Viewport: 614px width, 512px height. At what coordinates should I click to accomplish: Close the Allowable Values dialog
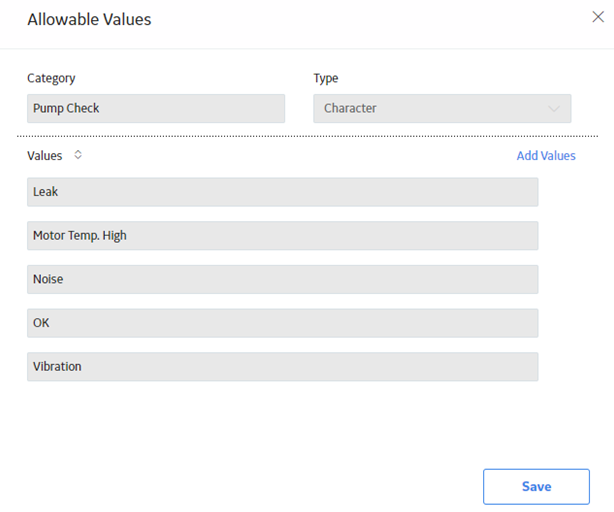(598, 17)
